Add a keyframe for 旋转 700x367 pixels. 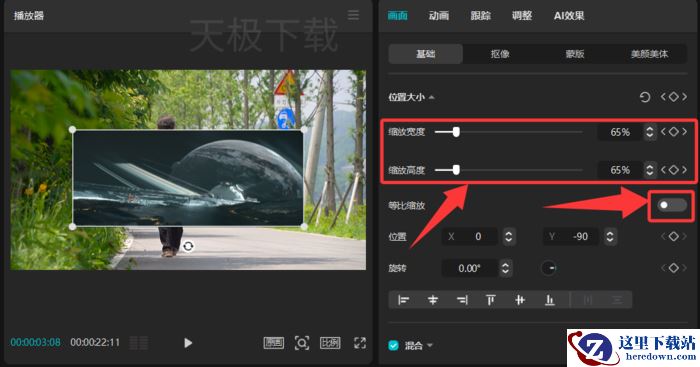tap(674, 268)
